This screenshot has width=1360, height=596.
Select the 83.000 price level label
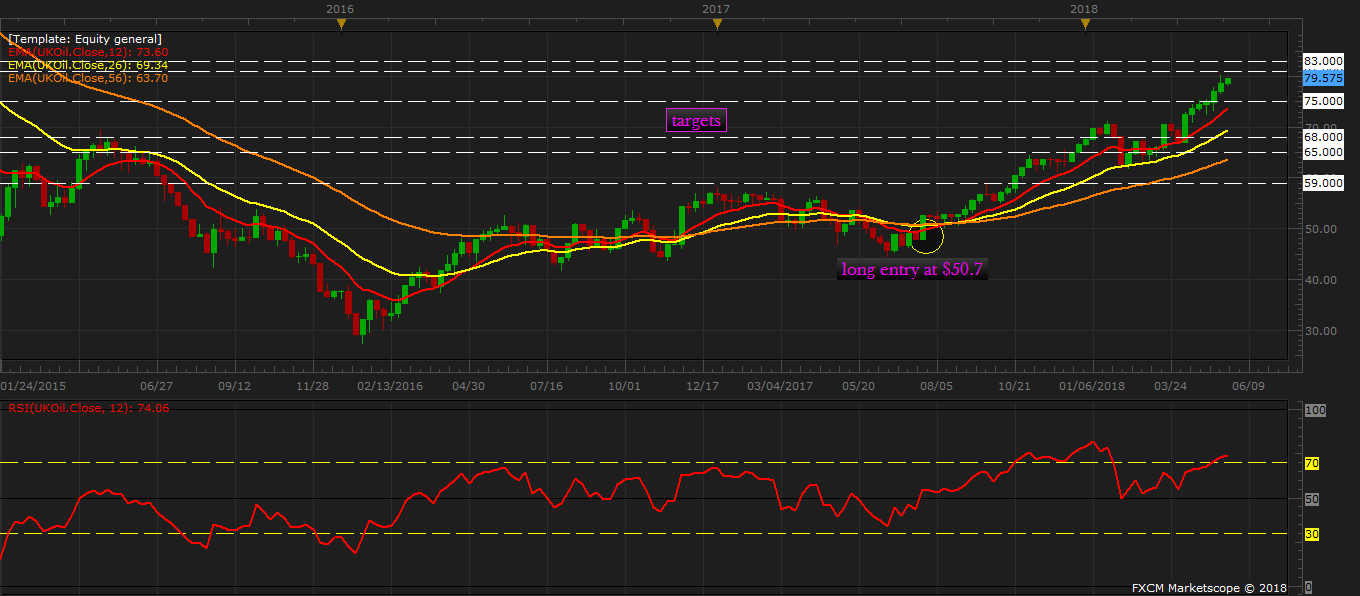1323,61
